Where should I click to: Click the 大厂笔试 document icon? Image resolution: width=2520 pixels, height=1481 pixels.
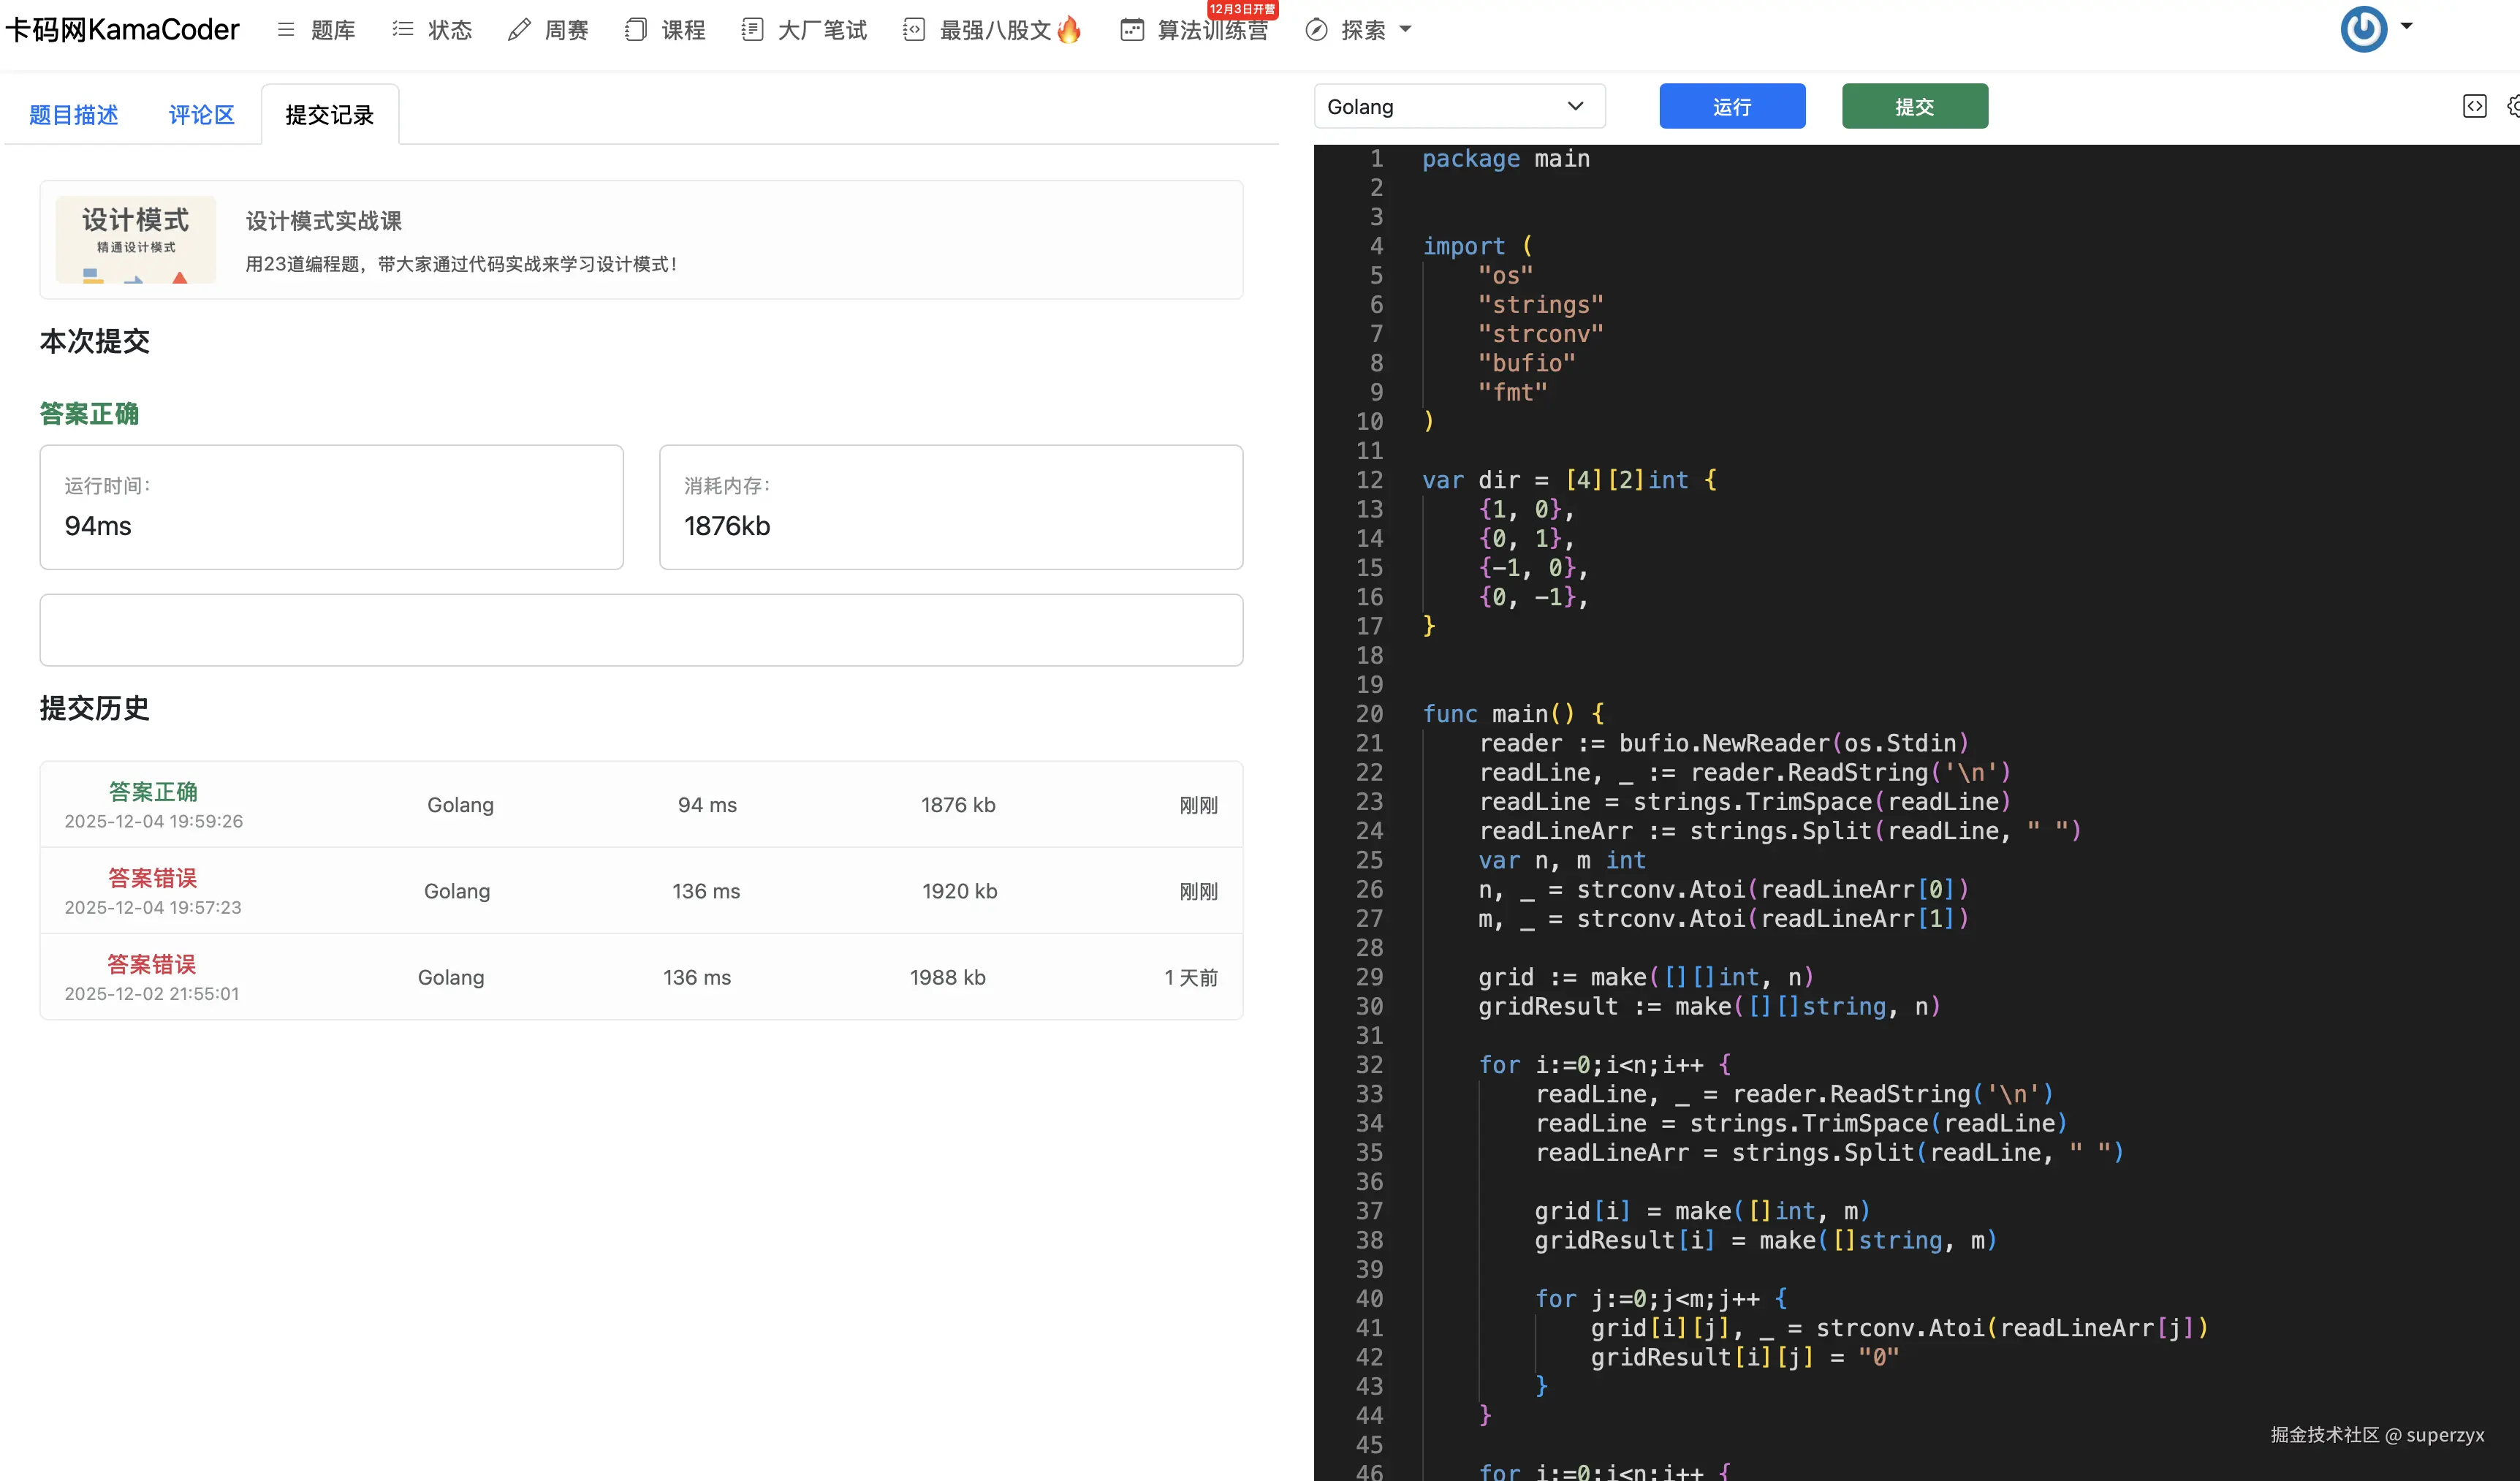[x=752, y=30]
